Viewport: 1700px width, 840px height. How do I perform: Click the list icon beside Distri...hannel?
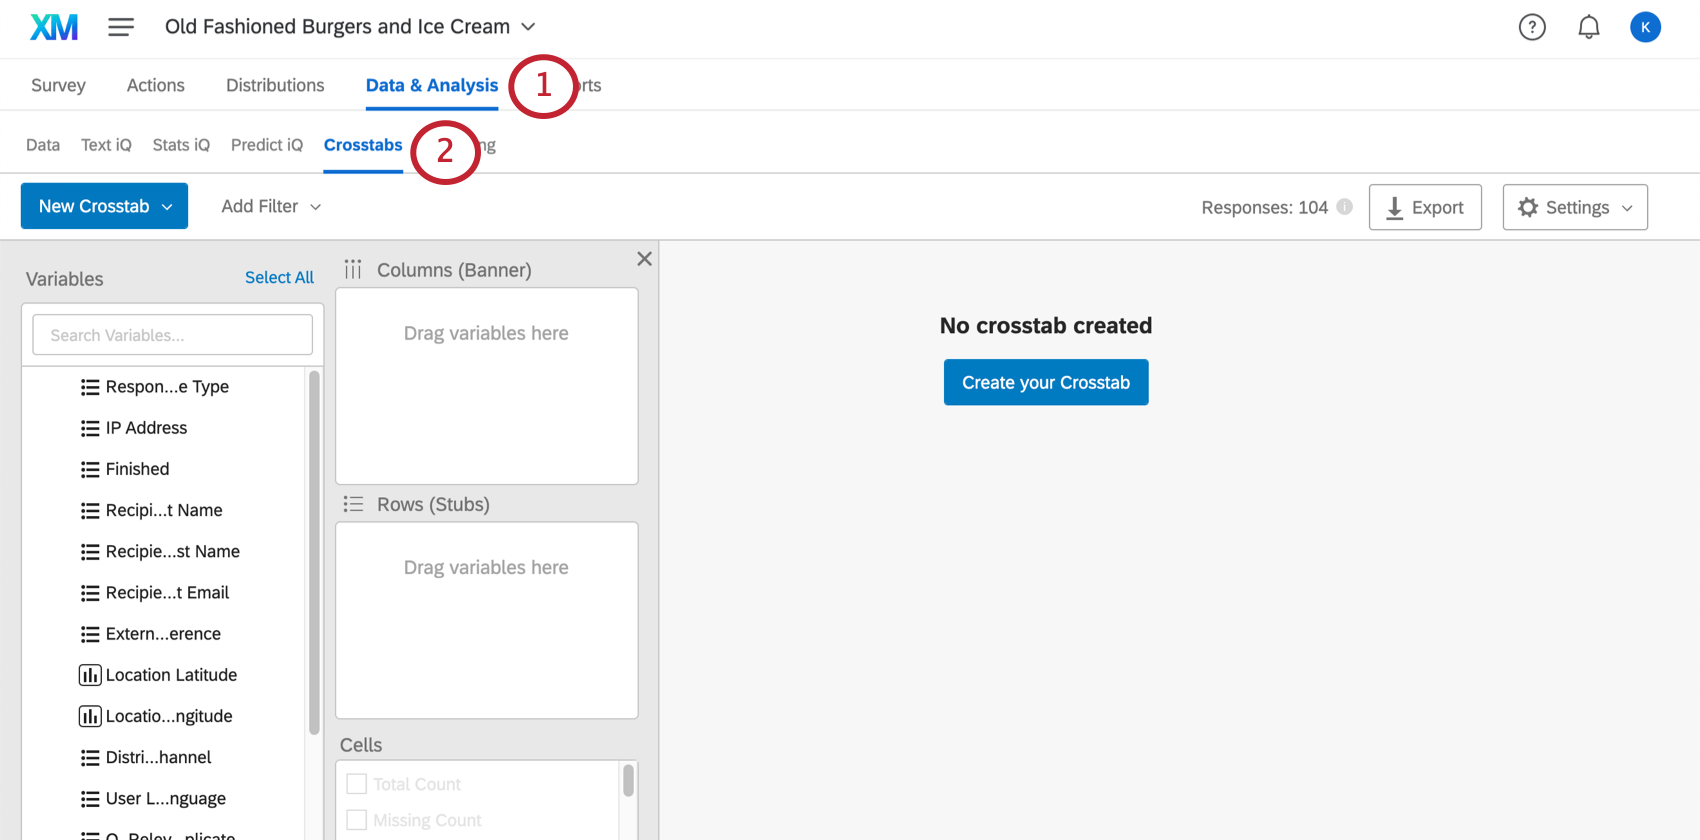point(90,758)
